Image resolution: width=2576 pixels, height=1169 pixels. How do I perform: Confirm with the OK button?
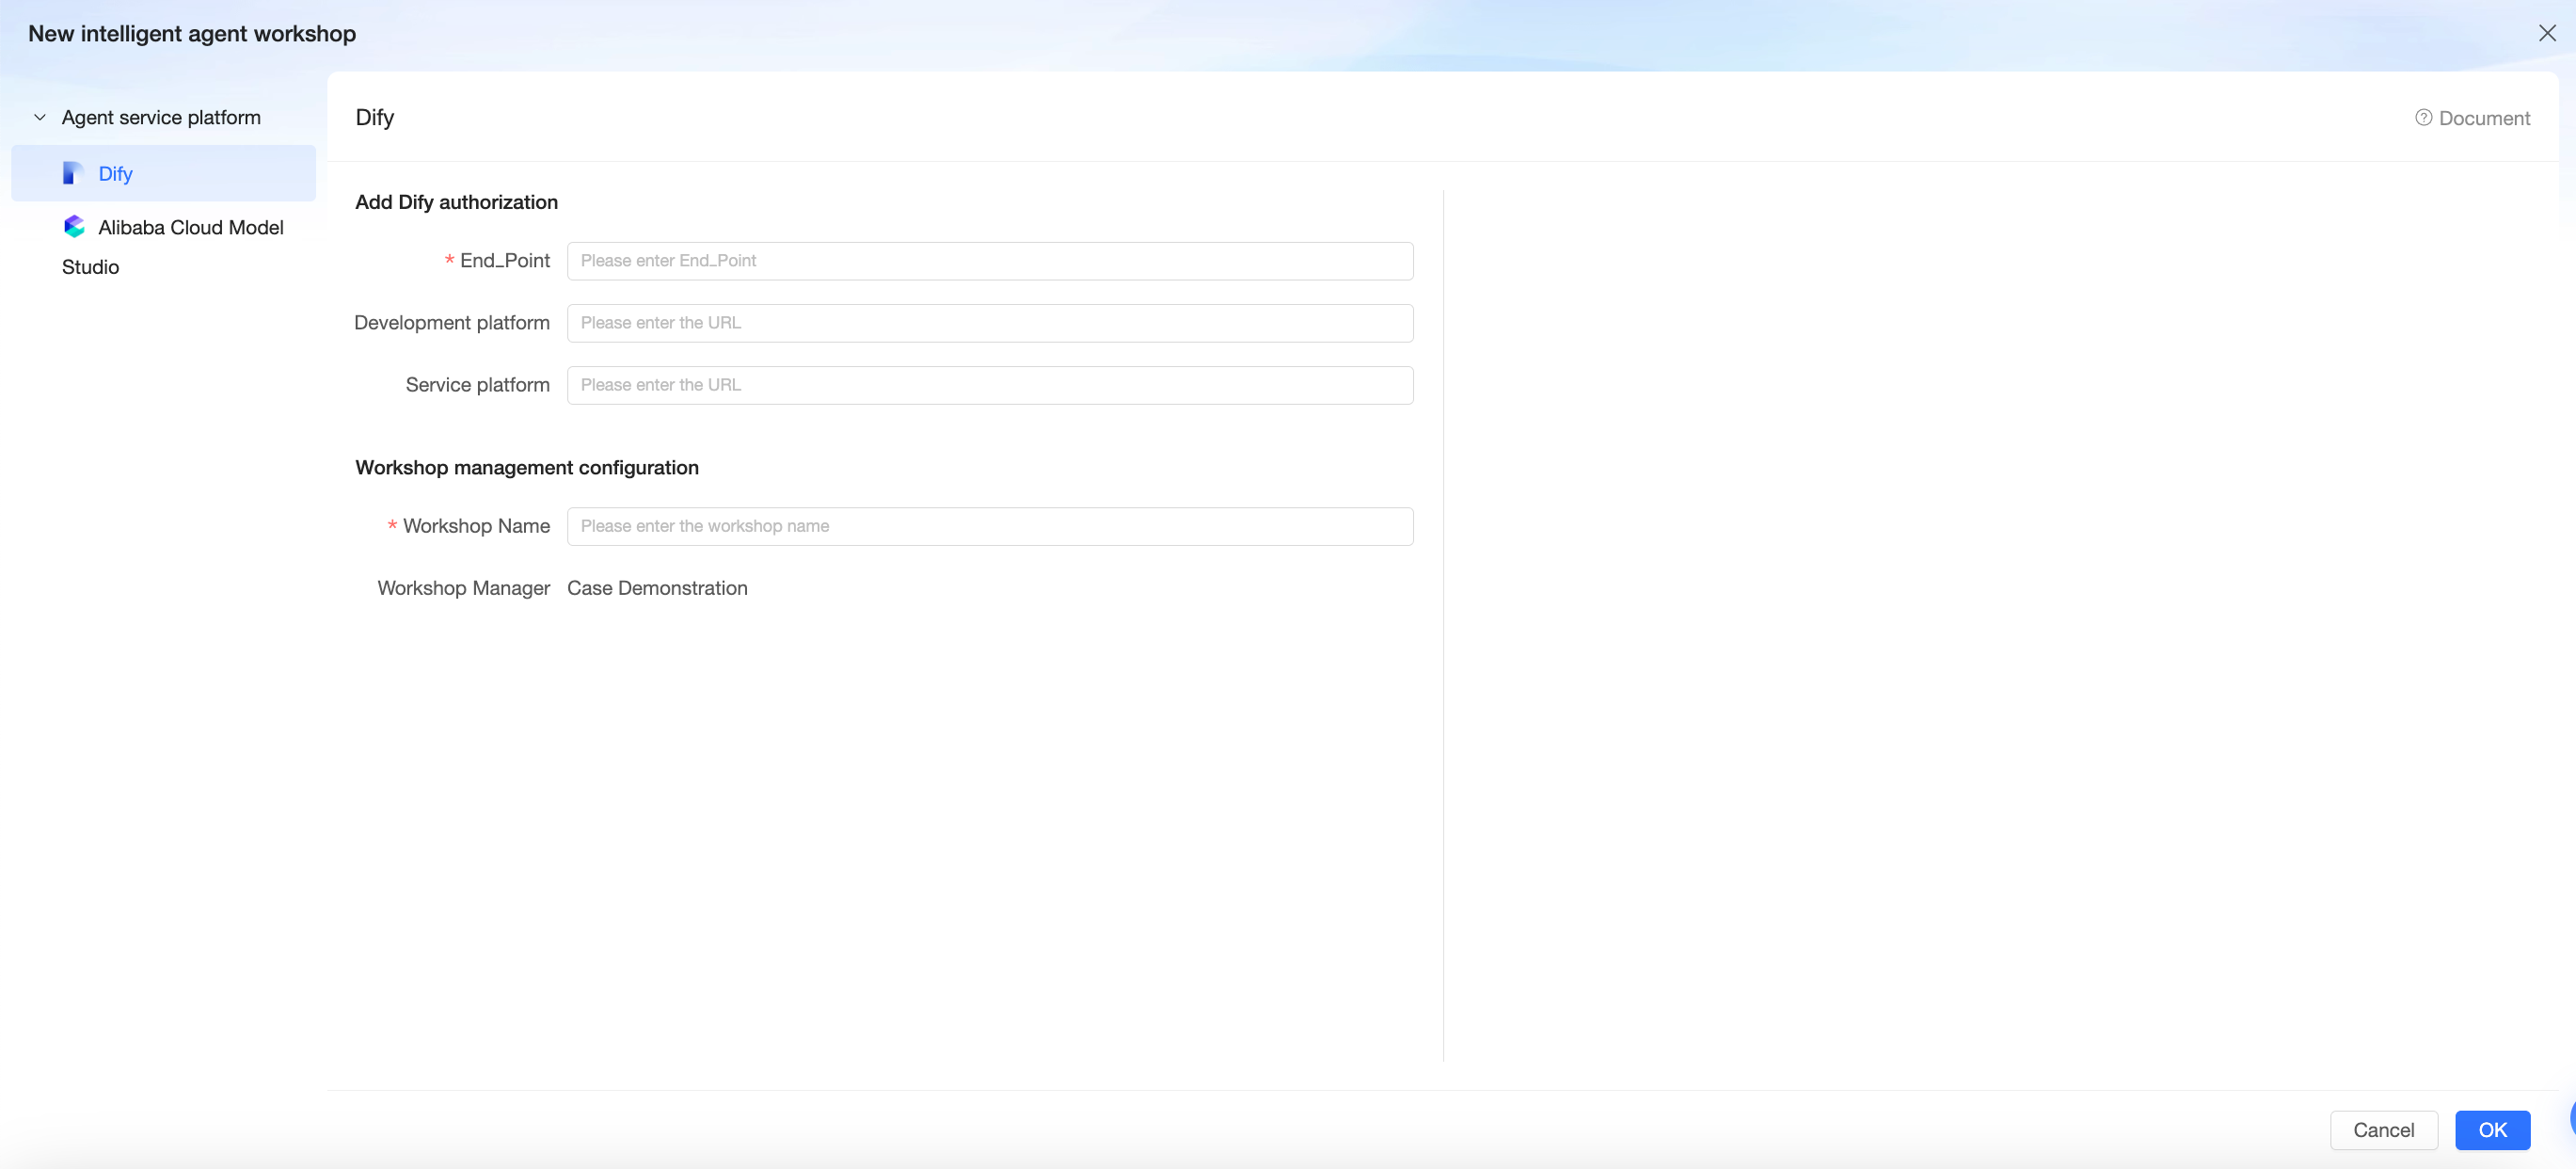click(2492, 1130)
